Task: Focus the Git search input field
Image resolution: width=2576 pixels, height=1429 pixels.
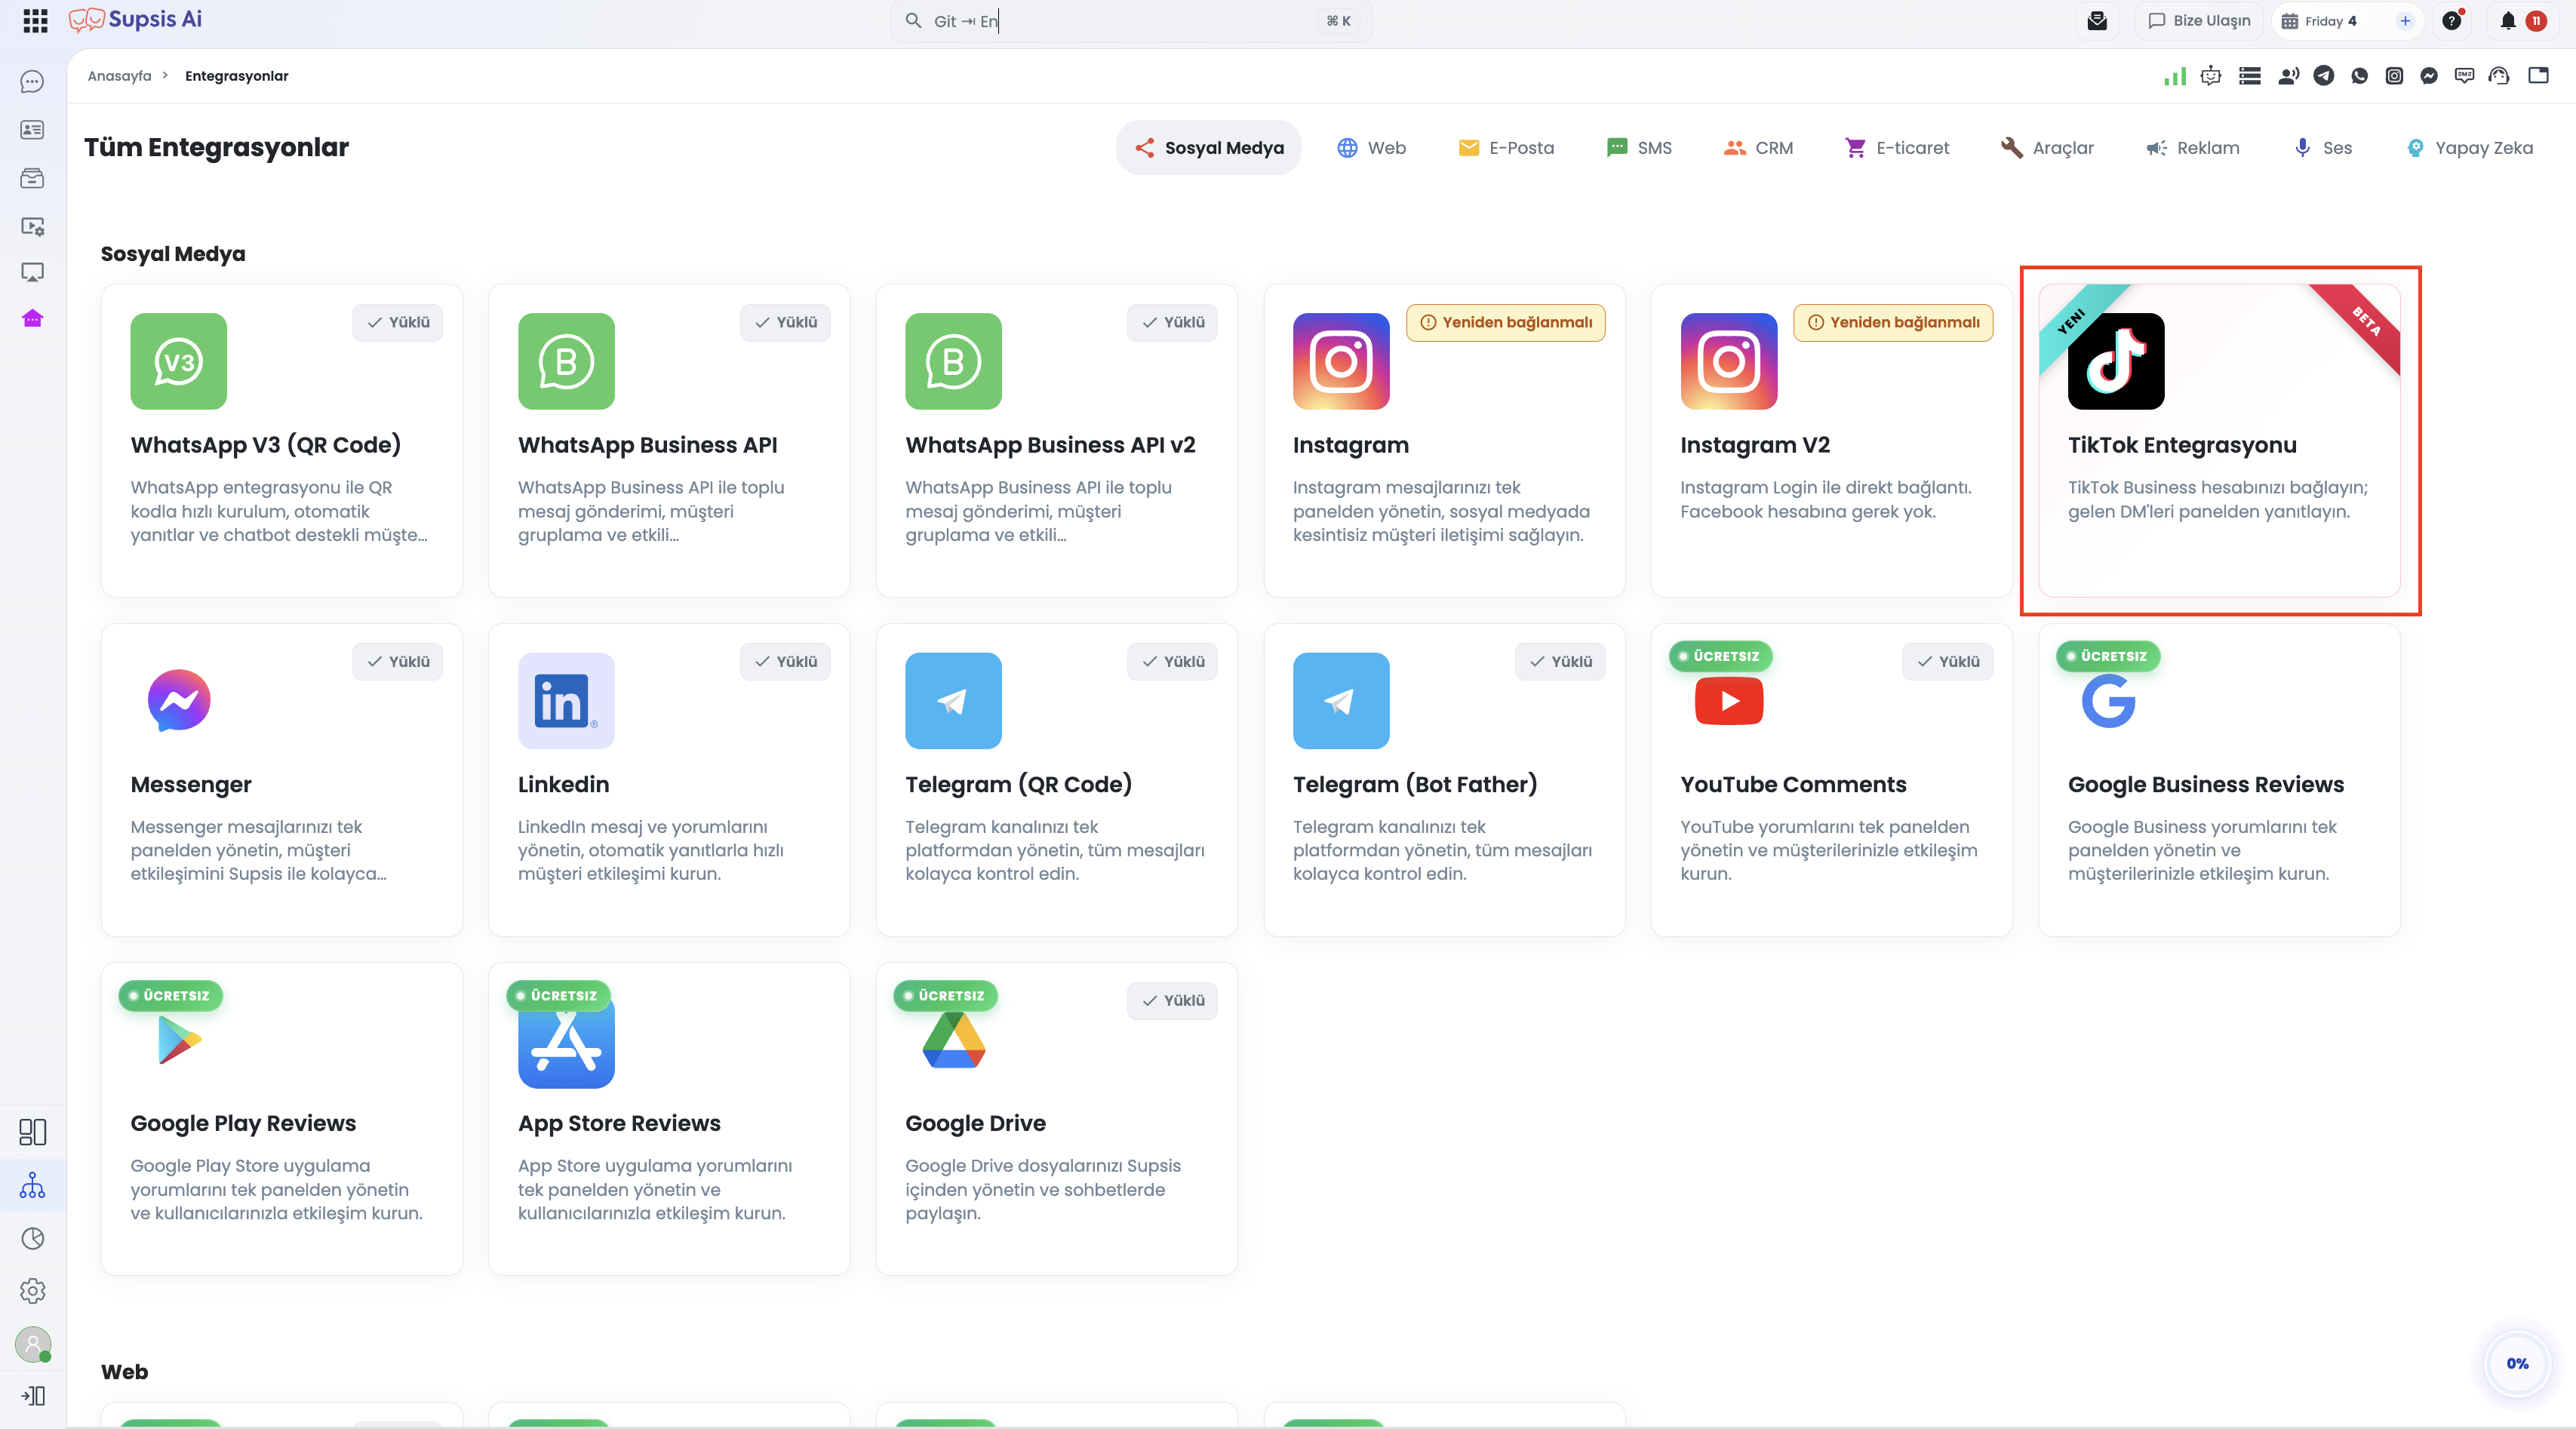Action: (1130, 21)
